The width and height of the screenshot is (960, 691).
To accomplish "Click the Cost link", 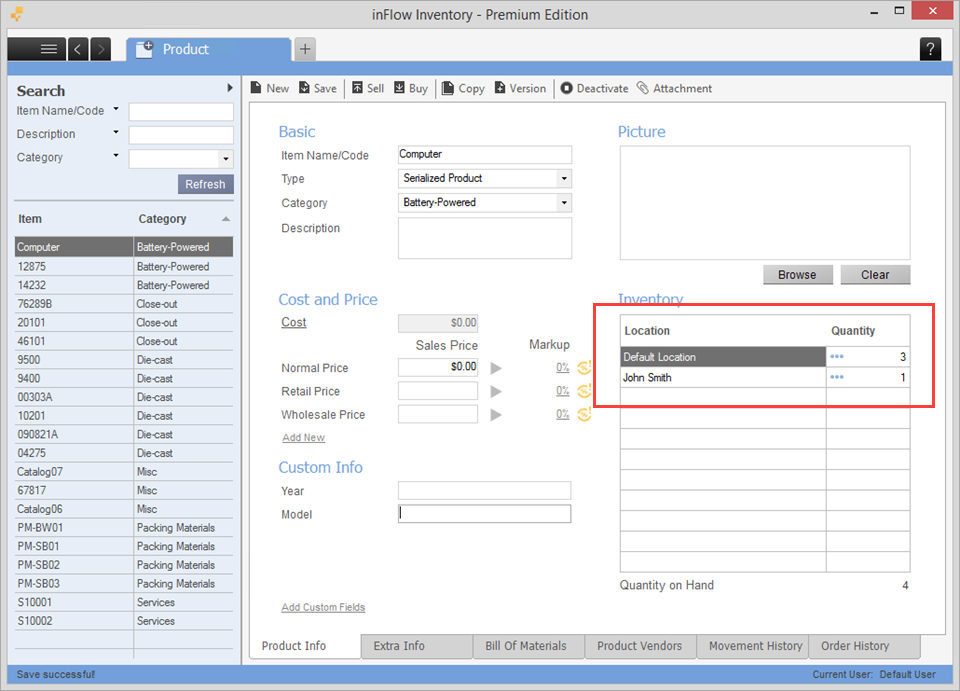I will 294,323.
